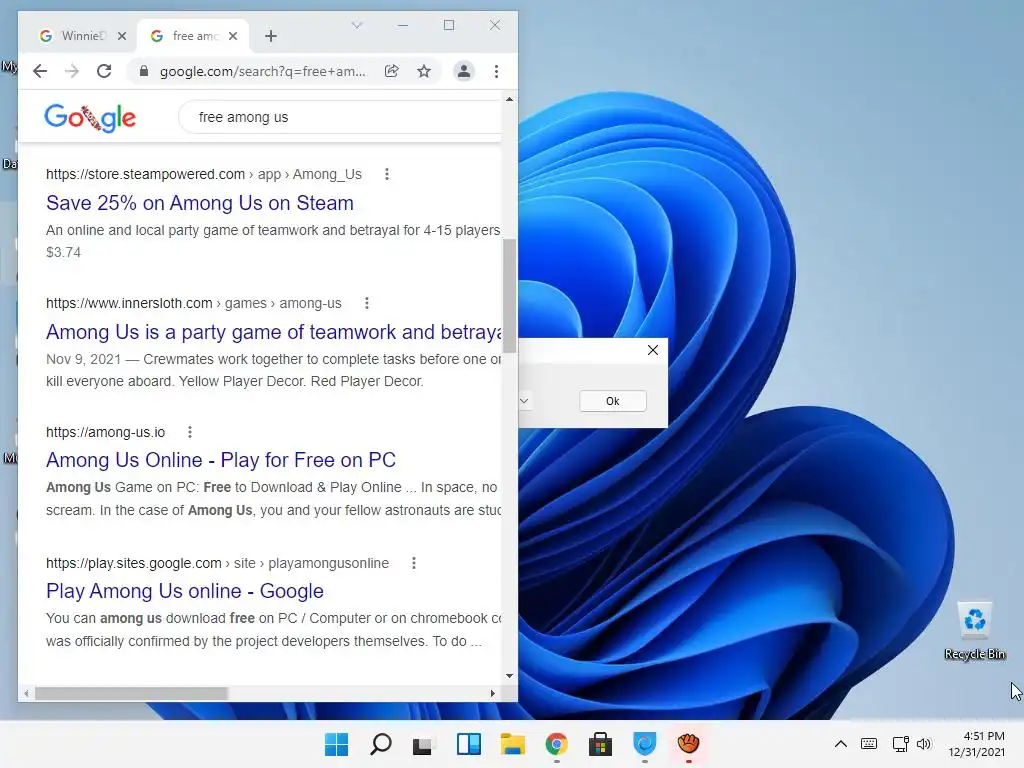Viewport: 1024px width, 768px height.
Task: Click the vertical scrollbar down arrow
Action: (x=509, y=676)
